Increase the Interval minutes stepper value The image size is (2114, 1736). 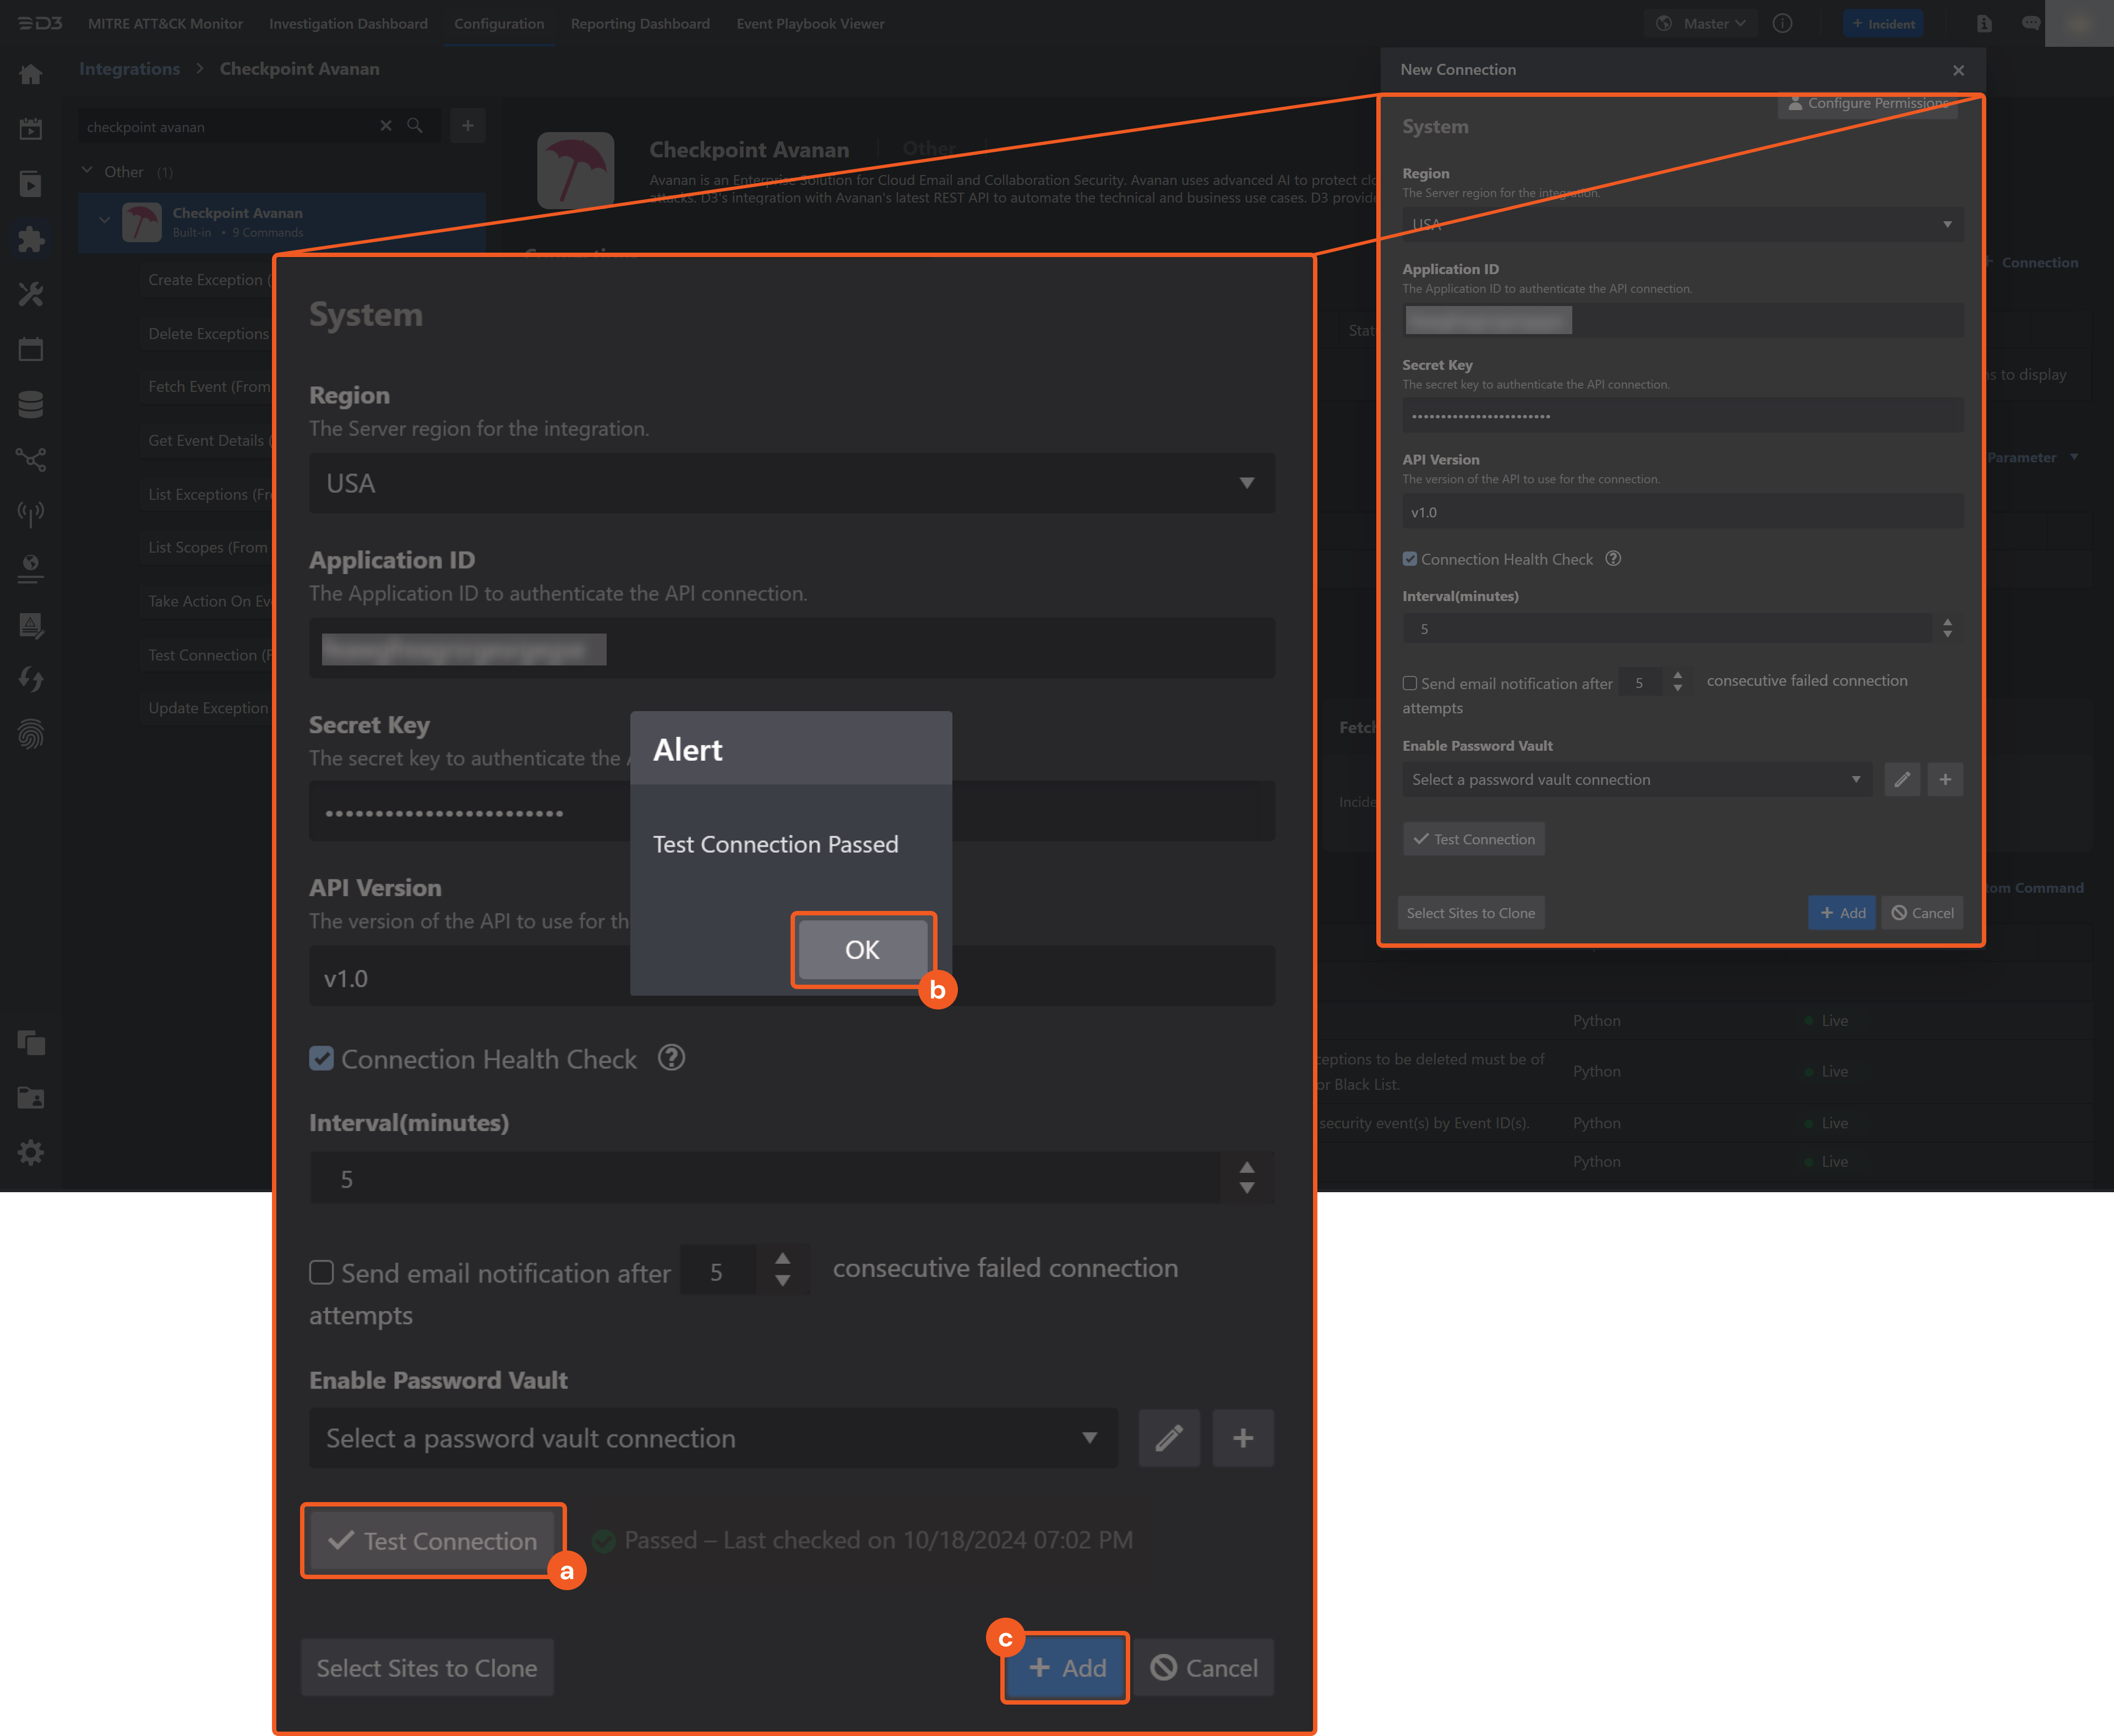[1246, 1166]
